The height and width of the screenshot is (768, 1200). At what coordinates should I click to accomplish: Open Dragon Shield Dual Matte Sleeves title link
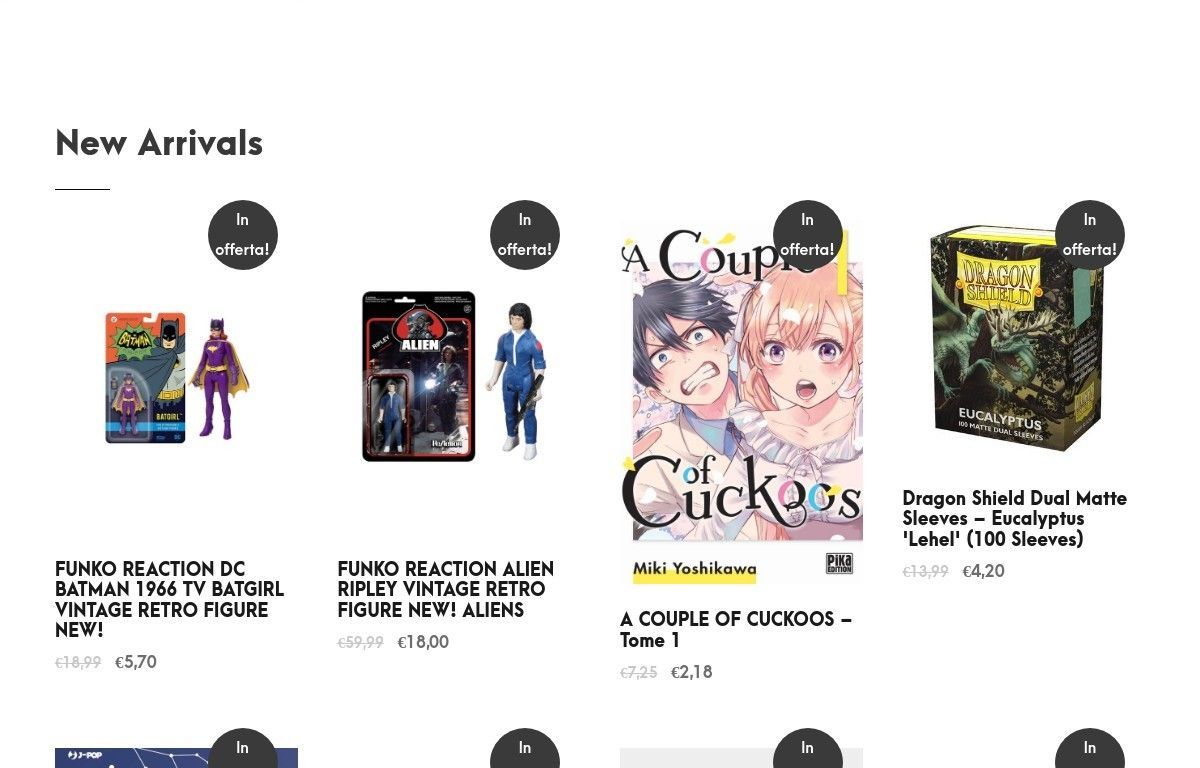[x=1015, y=519]
